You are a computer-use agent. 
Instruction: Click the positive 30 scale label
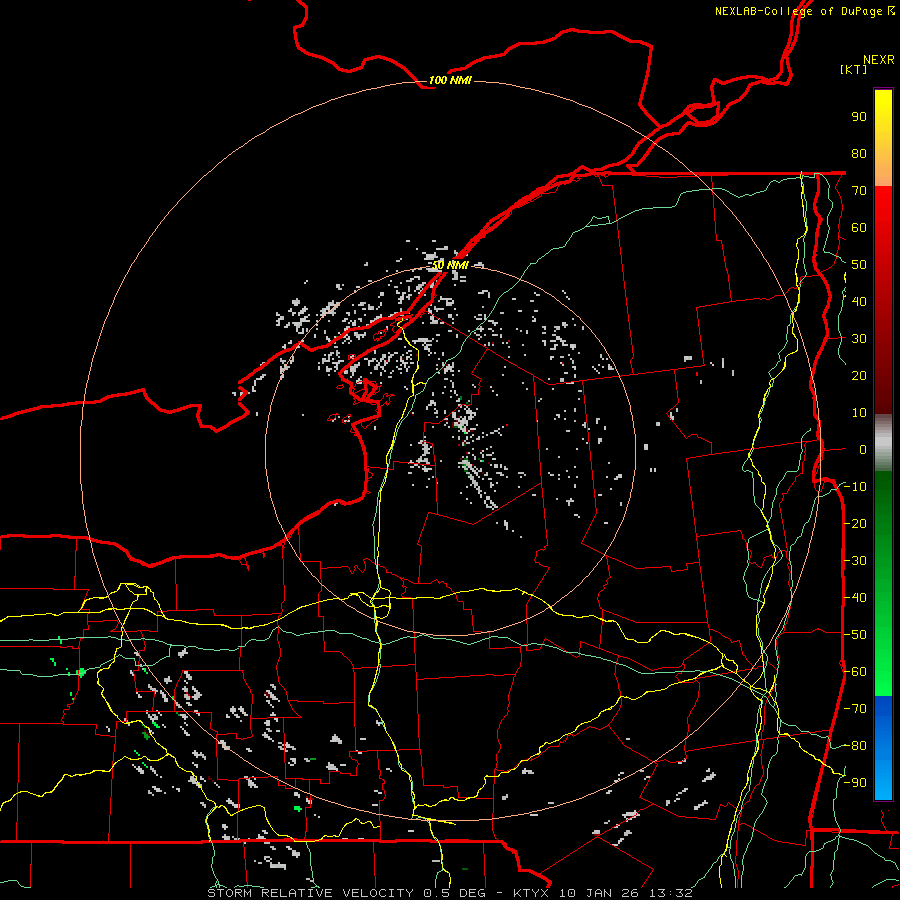pyautogui.click(x=859, y=339)
